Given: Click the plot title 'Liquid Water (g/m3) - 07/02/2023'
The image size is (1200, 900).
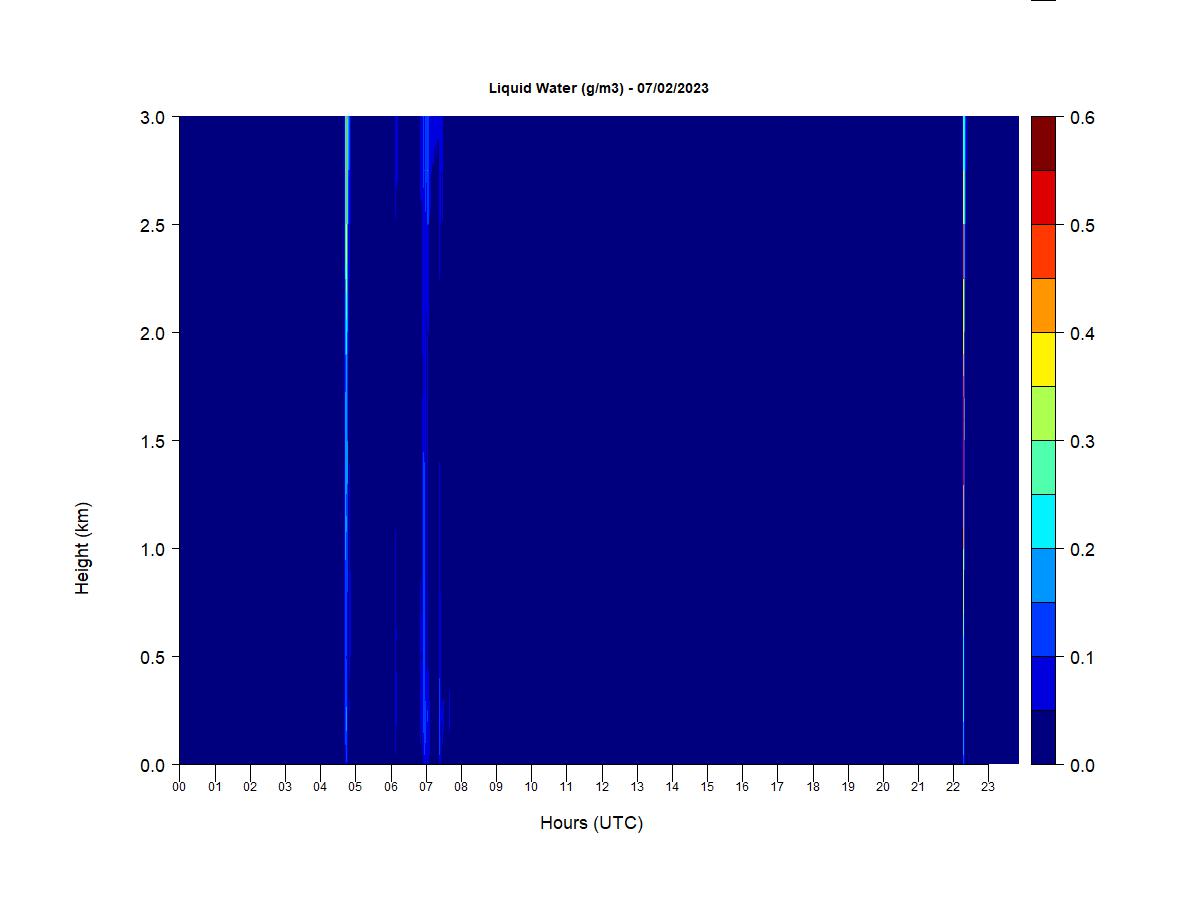Looking at the screenshot, I should point(598,88).
